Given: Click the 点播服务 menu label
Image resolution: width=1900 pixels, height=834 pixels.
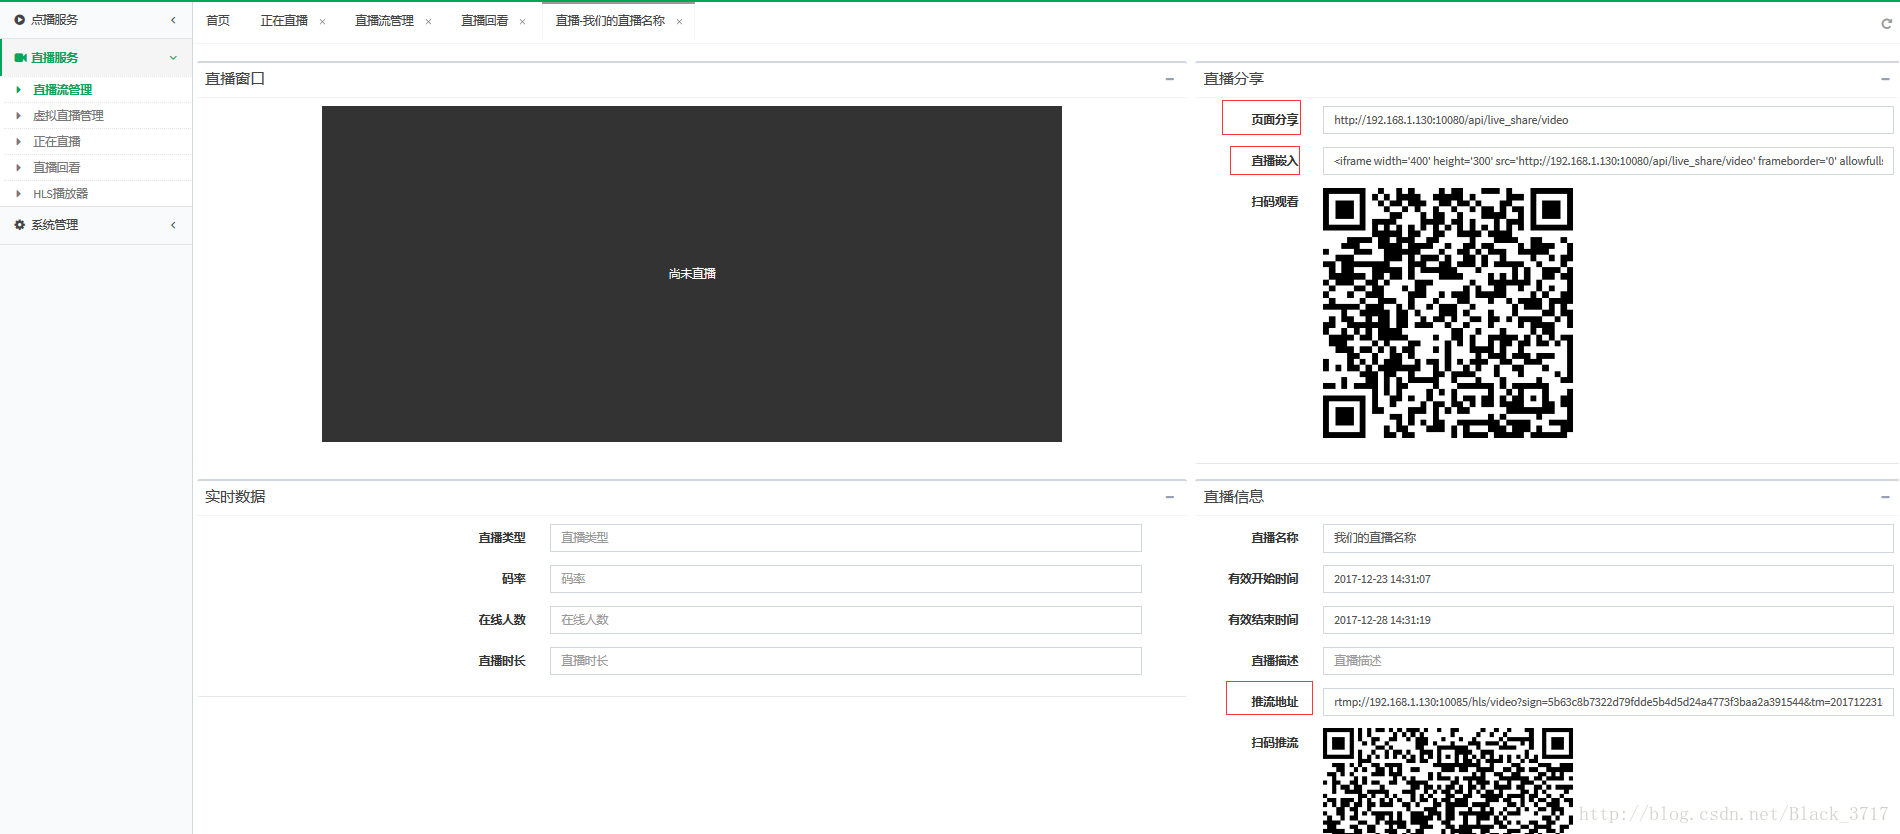Looking at the screenshot, I should click(54, 20).
